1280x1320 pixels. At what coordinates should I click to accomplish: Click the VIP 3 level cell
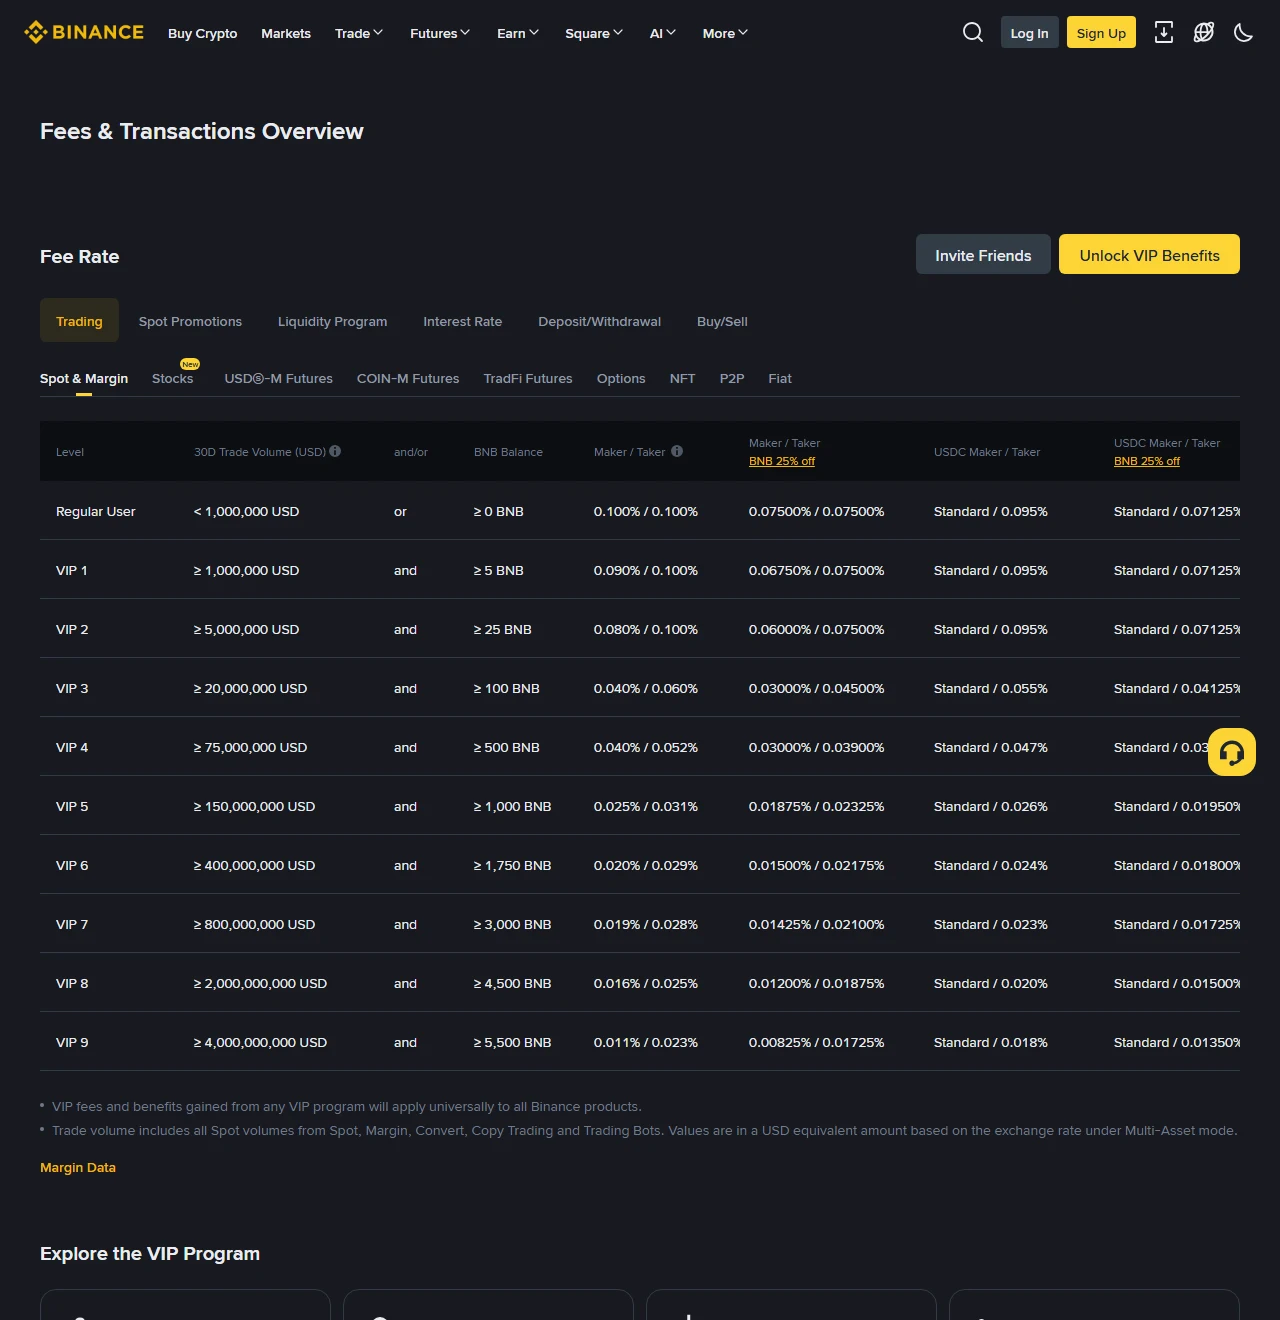pos(72,688)
